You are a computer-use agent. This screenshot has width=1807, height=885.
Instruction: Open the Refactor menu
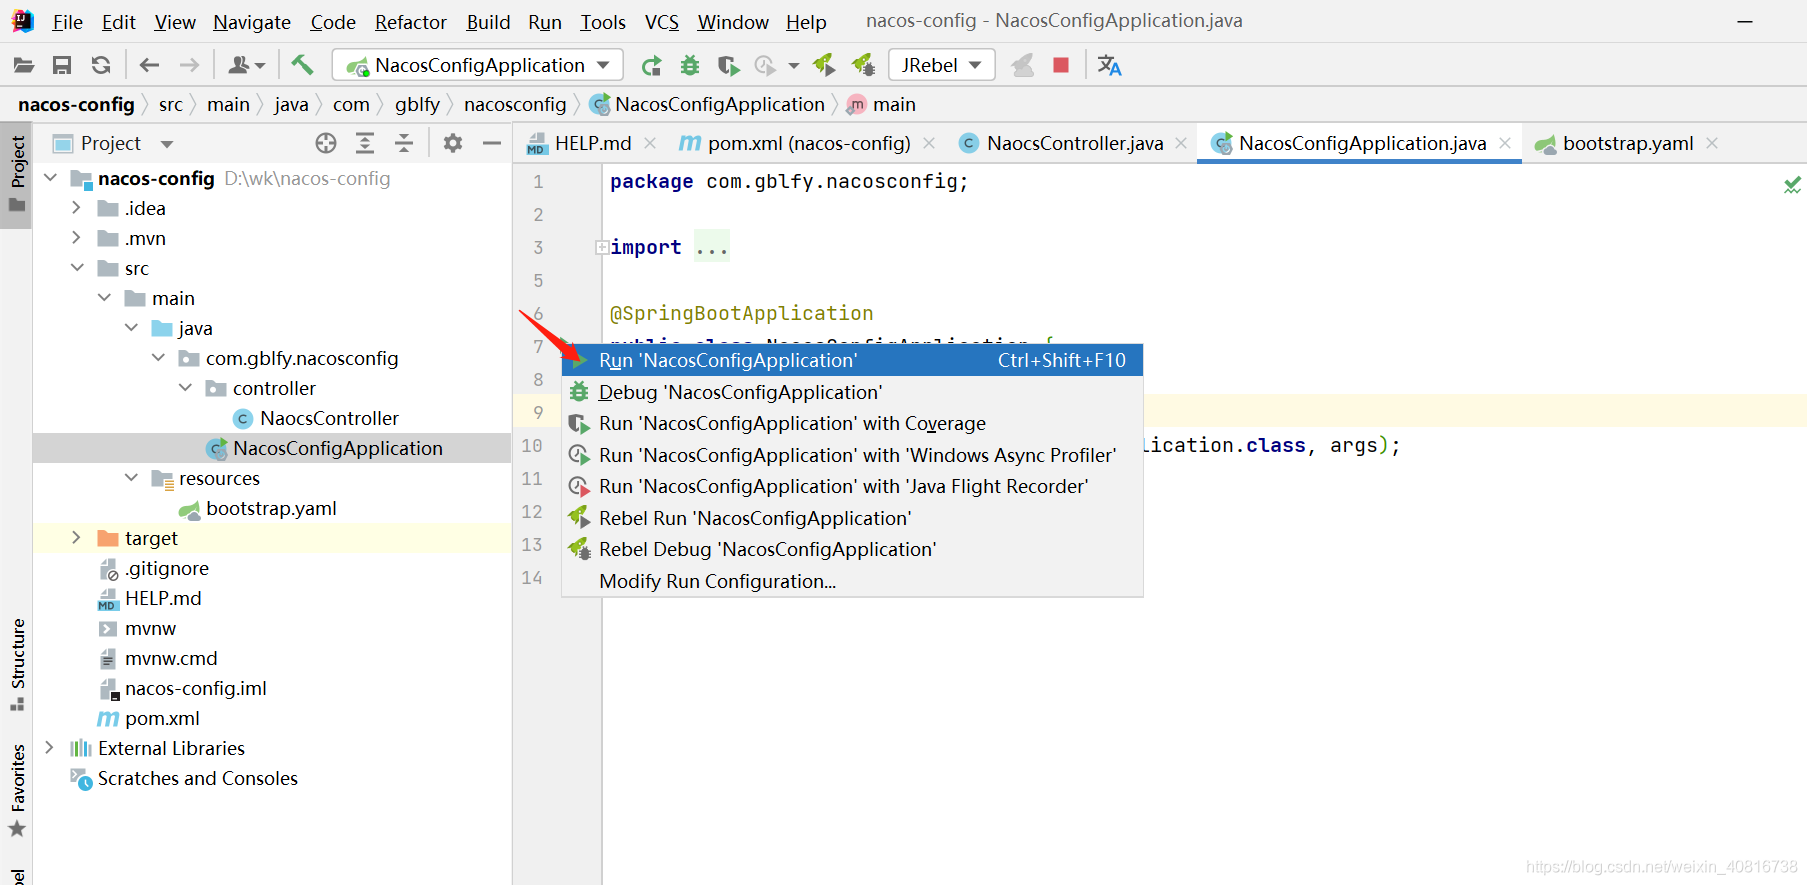tap(411, 22)
